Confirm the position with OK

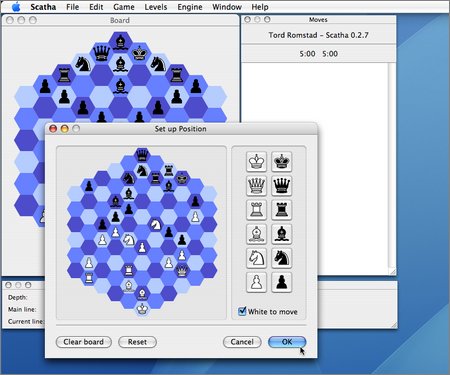(x=287, y=342)
